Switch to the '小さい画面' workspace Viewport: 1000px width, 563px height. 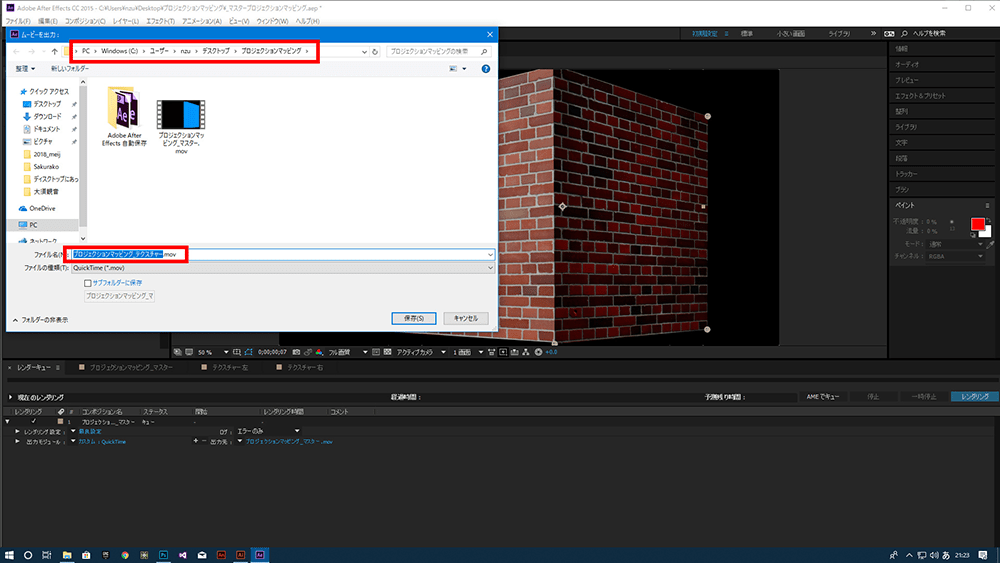point(790,34)
